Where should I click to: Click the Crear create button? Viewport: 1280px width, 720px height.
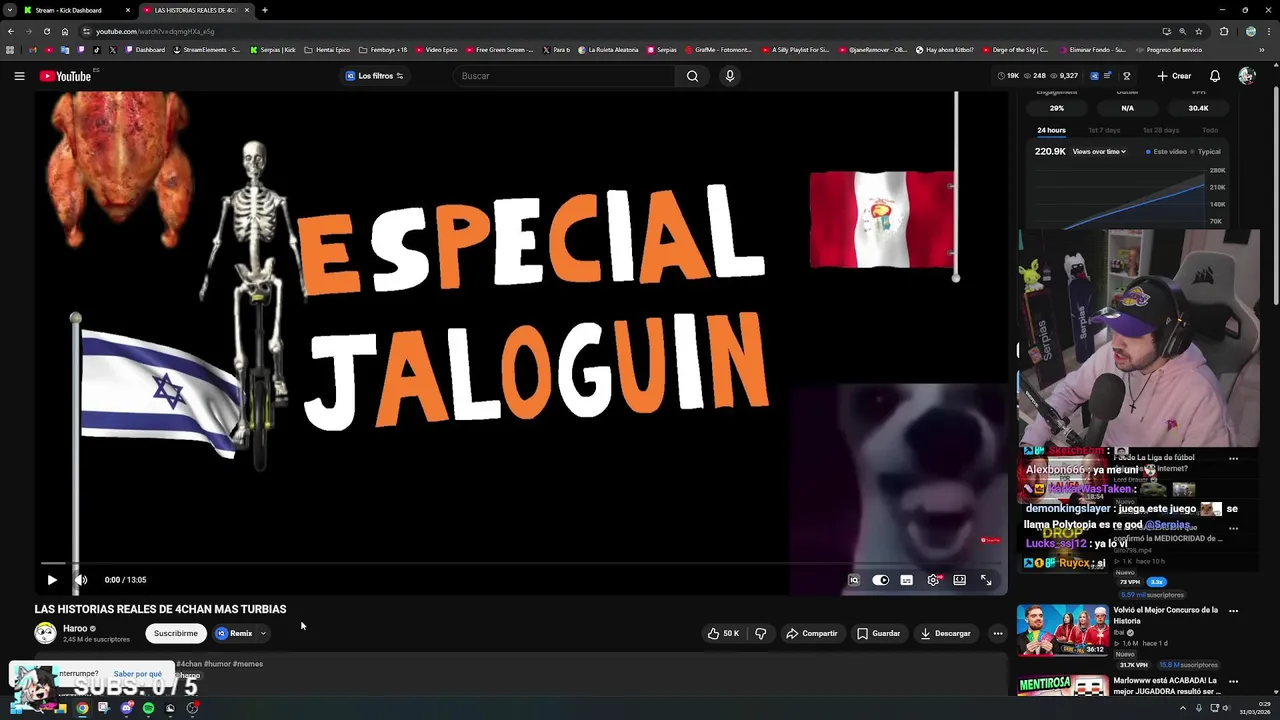pyautogui.click(x=1174, y=76)
